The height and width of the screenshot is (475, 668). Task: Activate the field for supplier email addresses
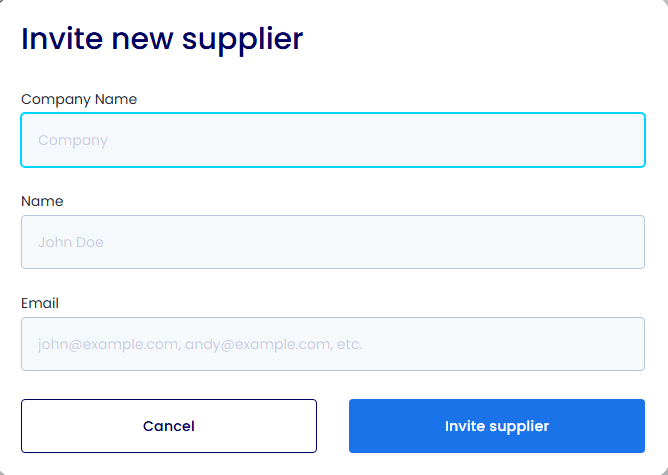332,344
